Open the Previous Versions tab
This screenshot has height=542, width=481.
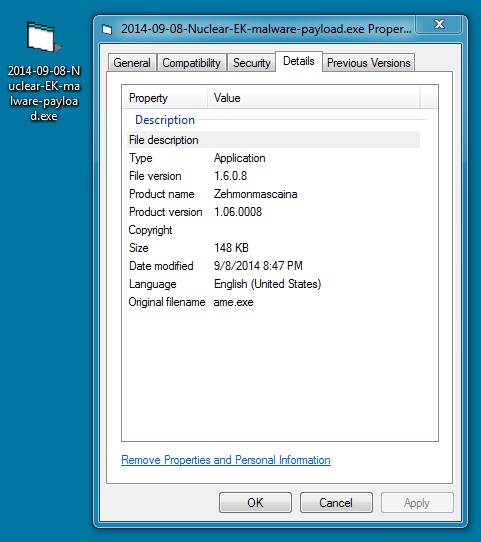tap(368, 63)
